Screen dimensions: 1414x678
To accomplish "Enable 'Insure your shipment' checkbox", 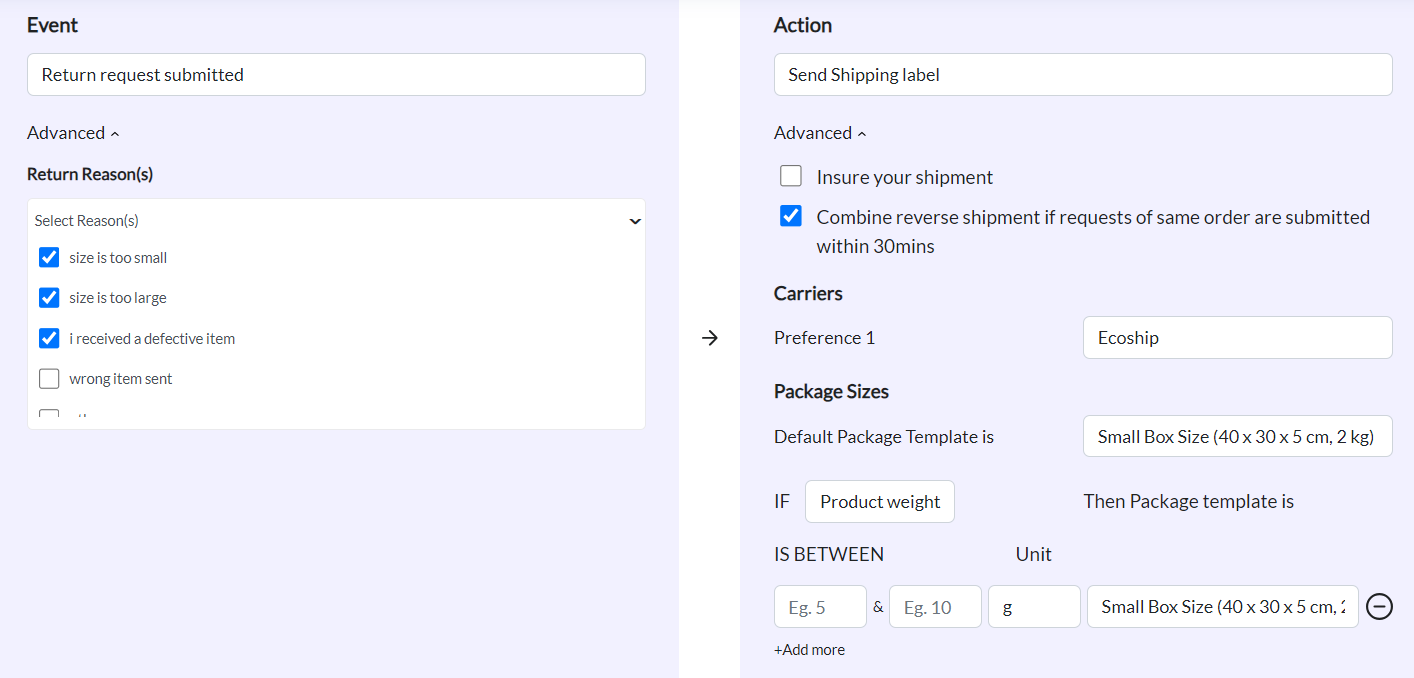I will click(791, 177).
